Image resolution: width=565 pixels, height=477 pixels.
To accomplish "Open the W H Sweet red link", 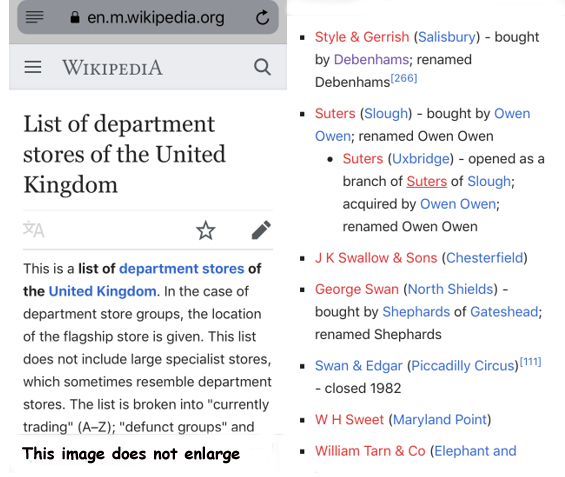I will coord(350,420).
